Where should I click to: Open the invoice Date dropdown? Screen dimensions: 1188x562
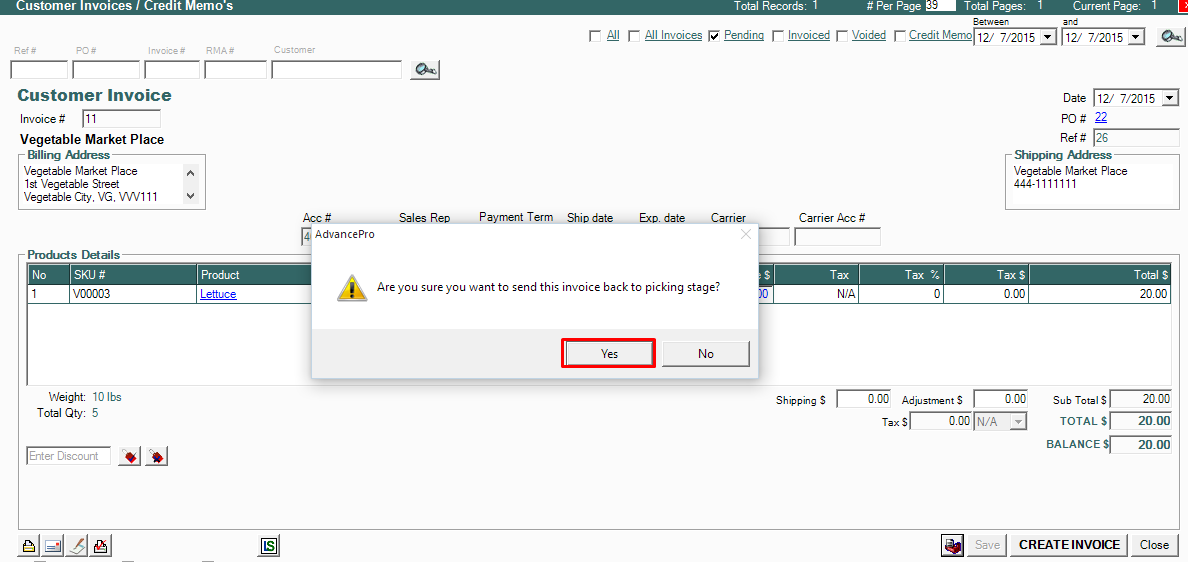[x=1170, y=99]
